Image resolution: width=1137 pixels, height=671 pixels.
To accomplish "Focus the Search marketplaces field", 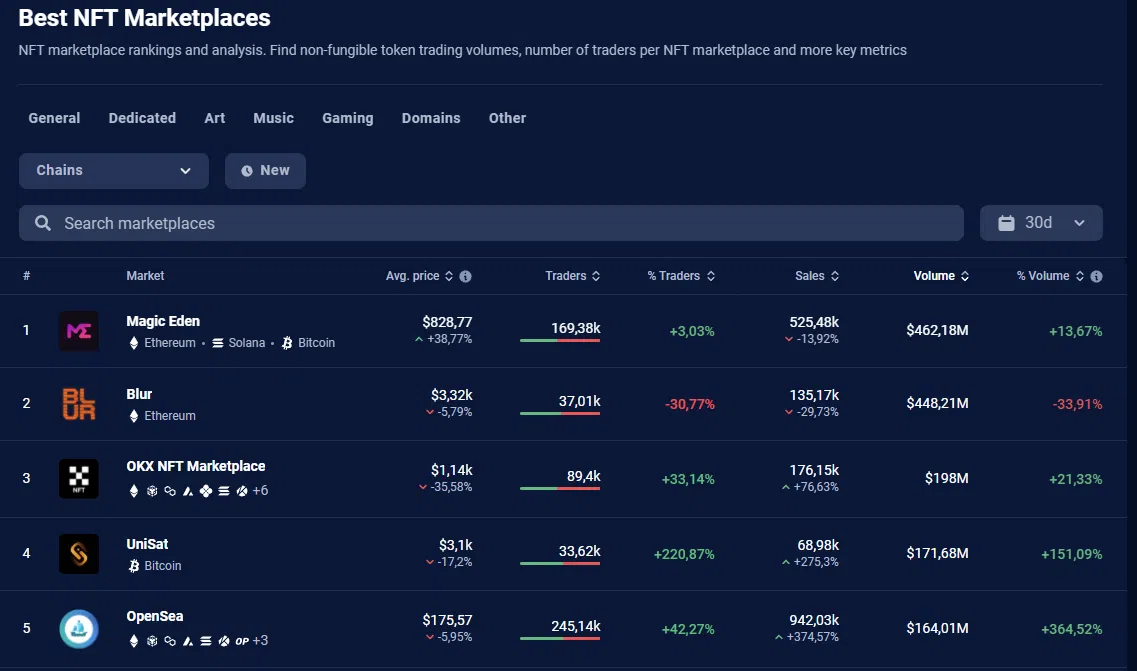I will (x=491, y=223).
